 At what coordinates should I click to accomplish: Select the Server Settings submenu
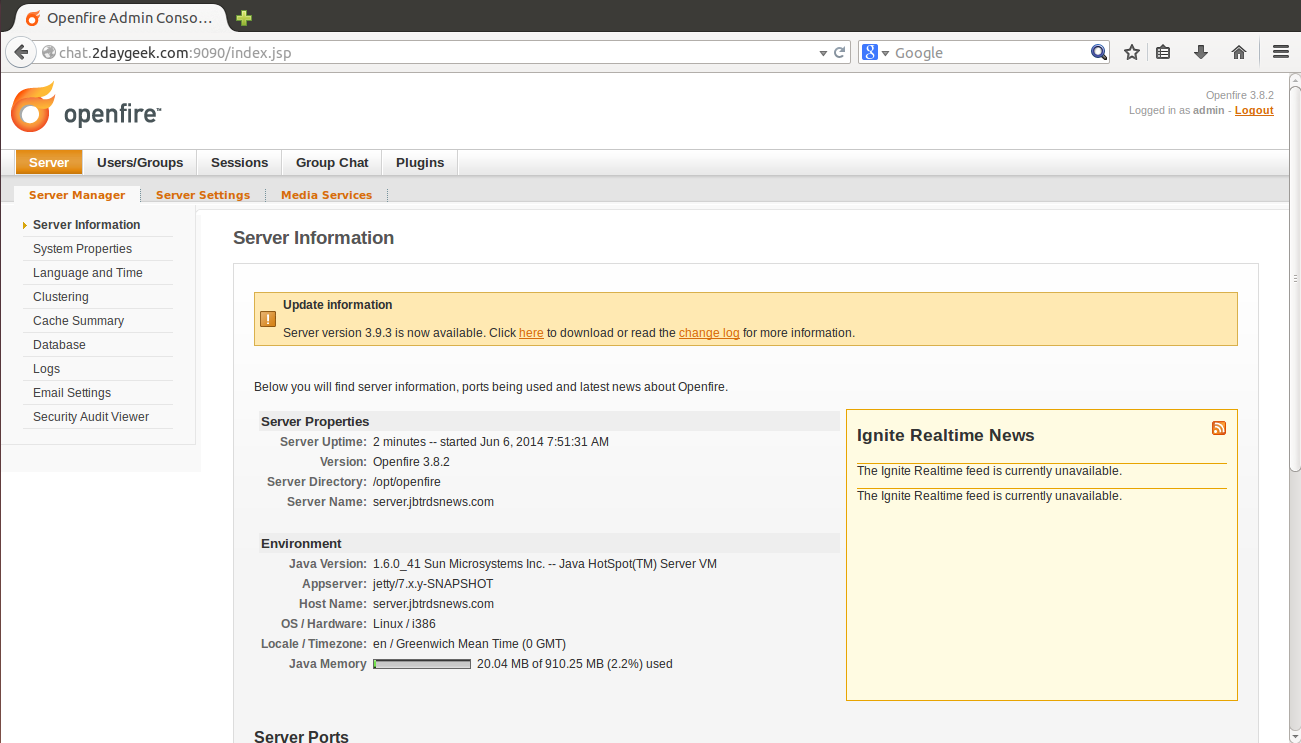203,195
